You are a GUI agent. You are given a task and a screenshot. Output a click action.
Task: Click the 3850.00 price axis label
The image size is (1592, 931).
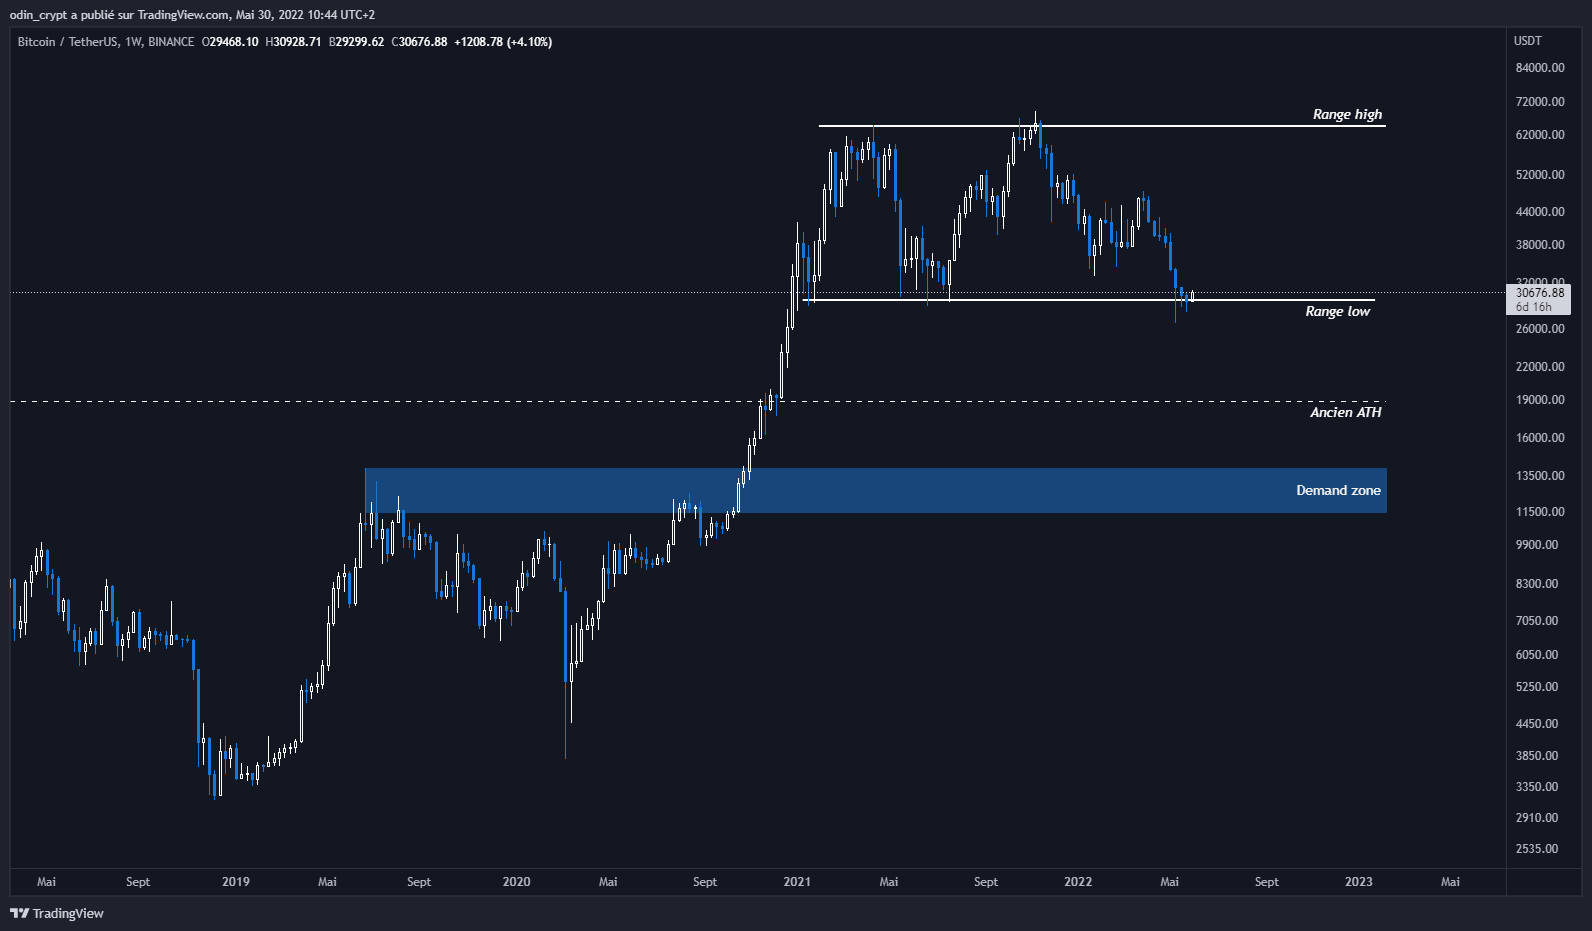pos(1537,756)
